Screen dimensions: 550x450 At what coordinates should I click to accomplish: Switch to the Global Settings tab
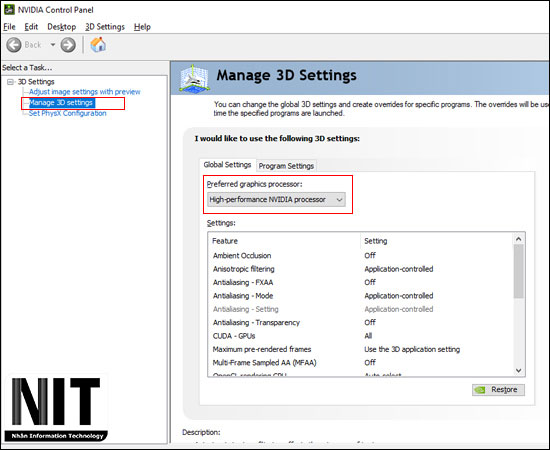[227, 164]
